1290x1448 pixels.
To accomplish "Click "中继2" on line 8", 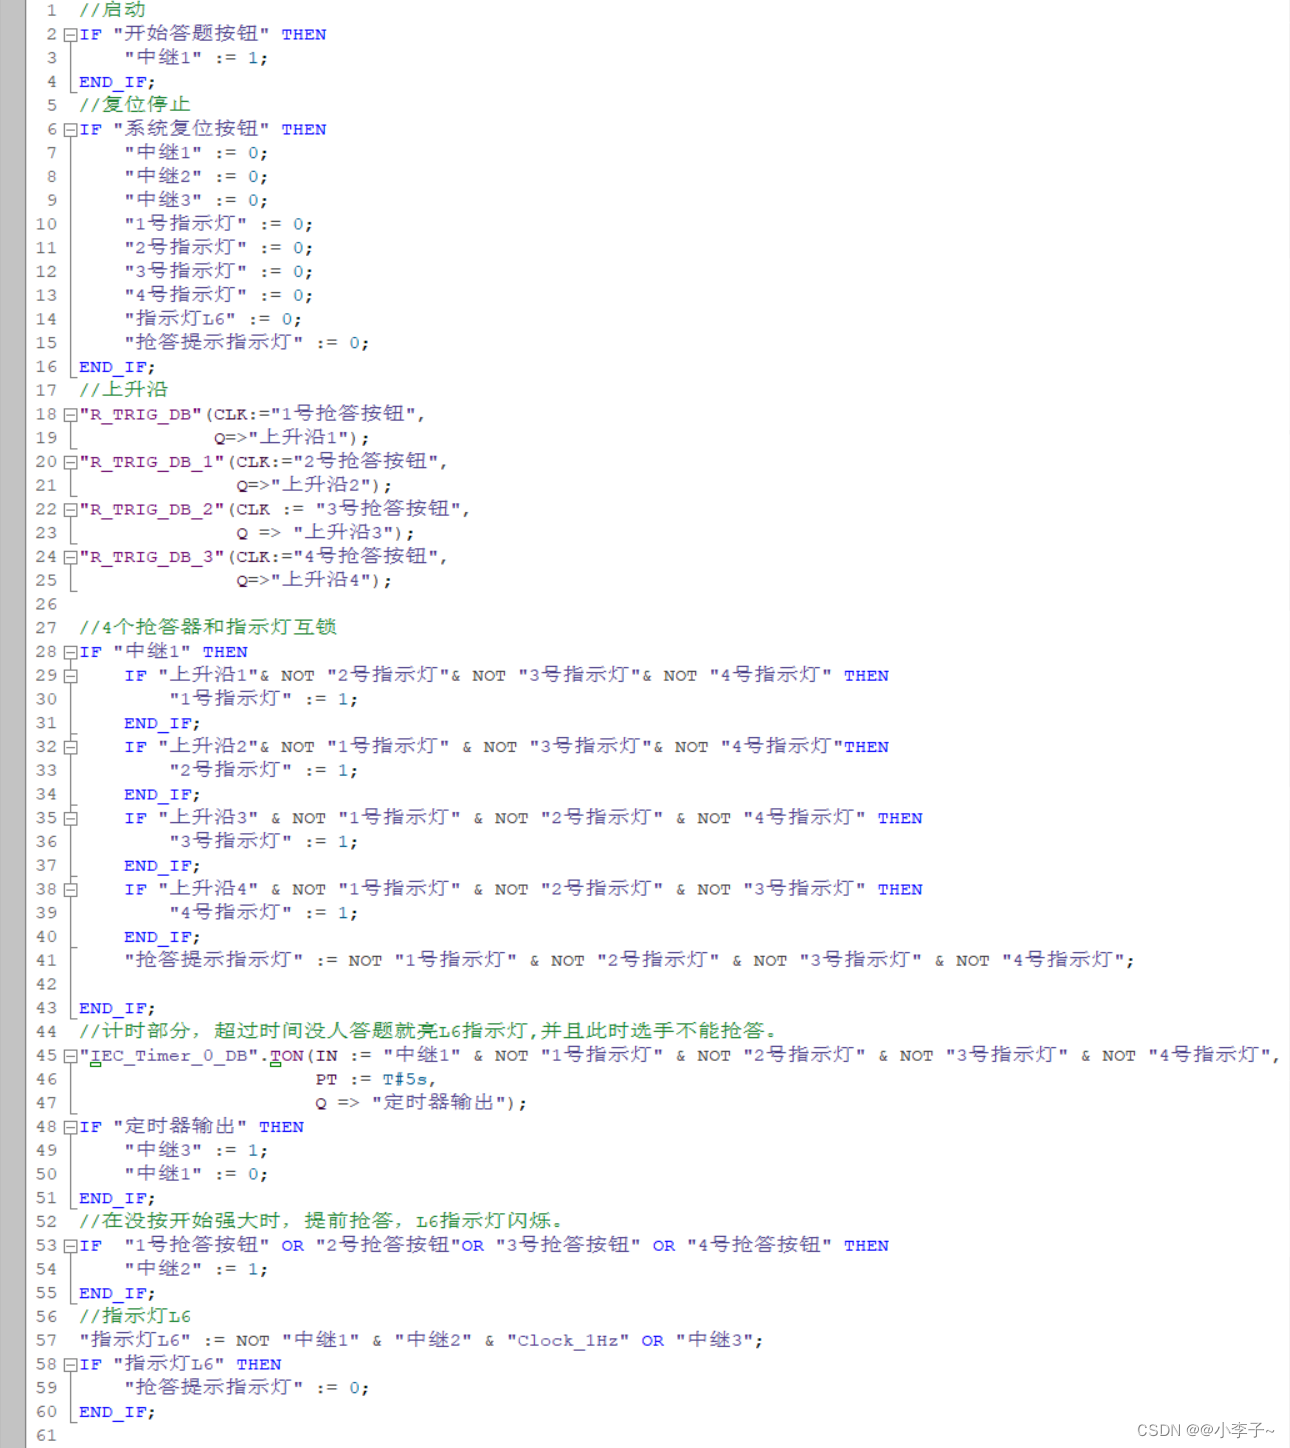I will tap(163, 176).
